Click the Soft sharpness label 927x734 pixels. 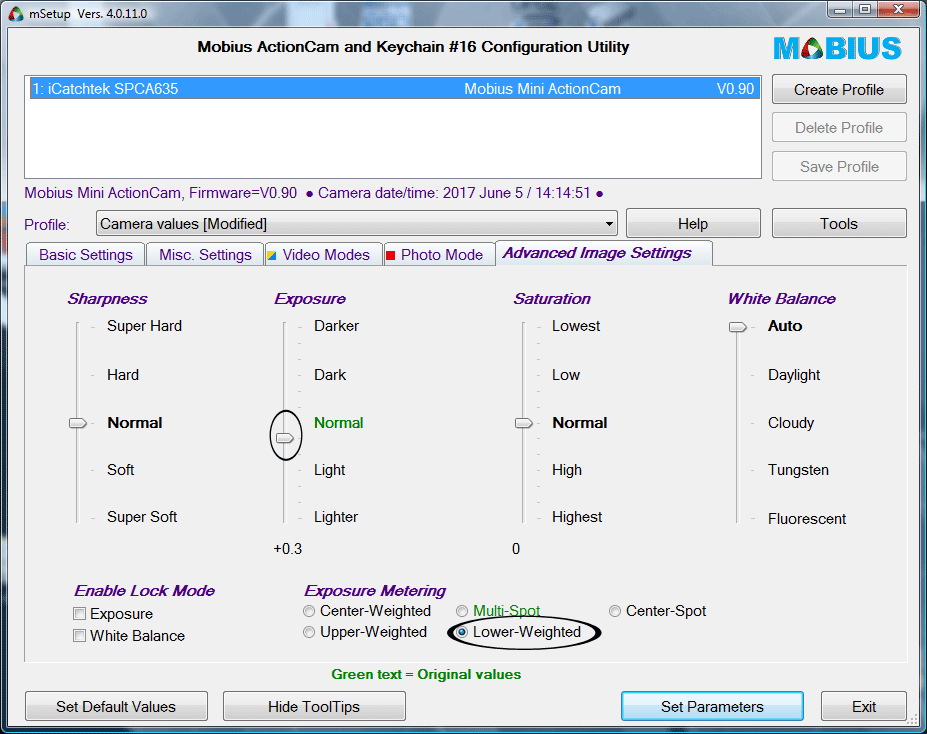[121, 470]
